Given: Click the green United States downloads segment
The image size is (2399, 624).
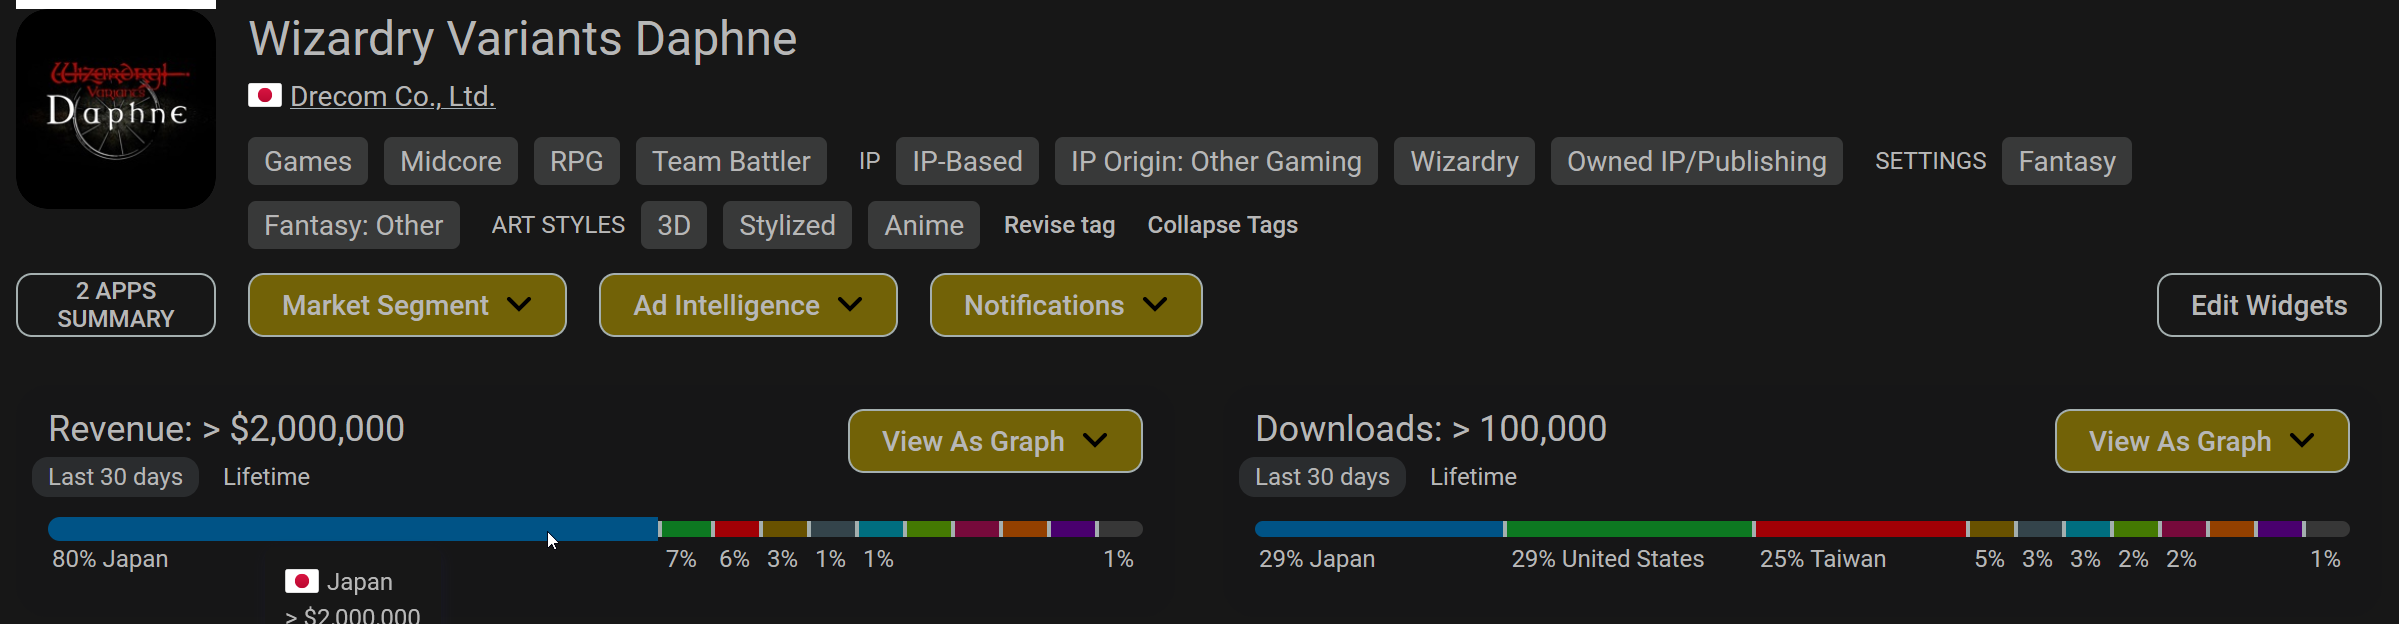Looking at the screenshot, I should 1629,529.
